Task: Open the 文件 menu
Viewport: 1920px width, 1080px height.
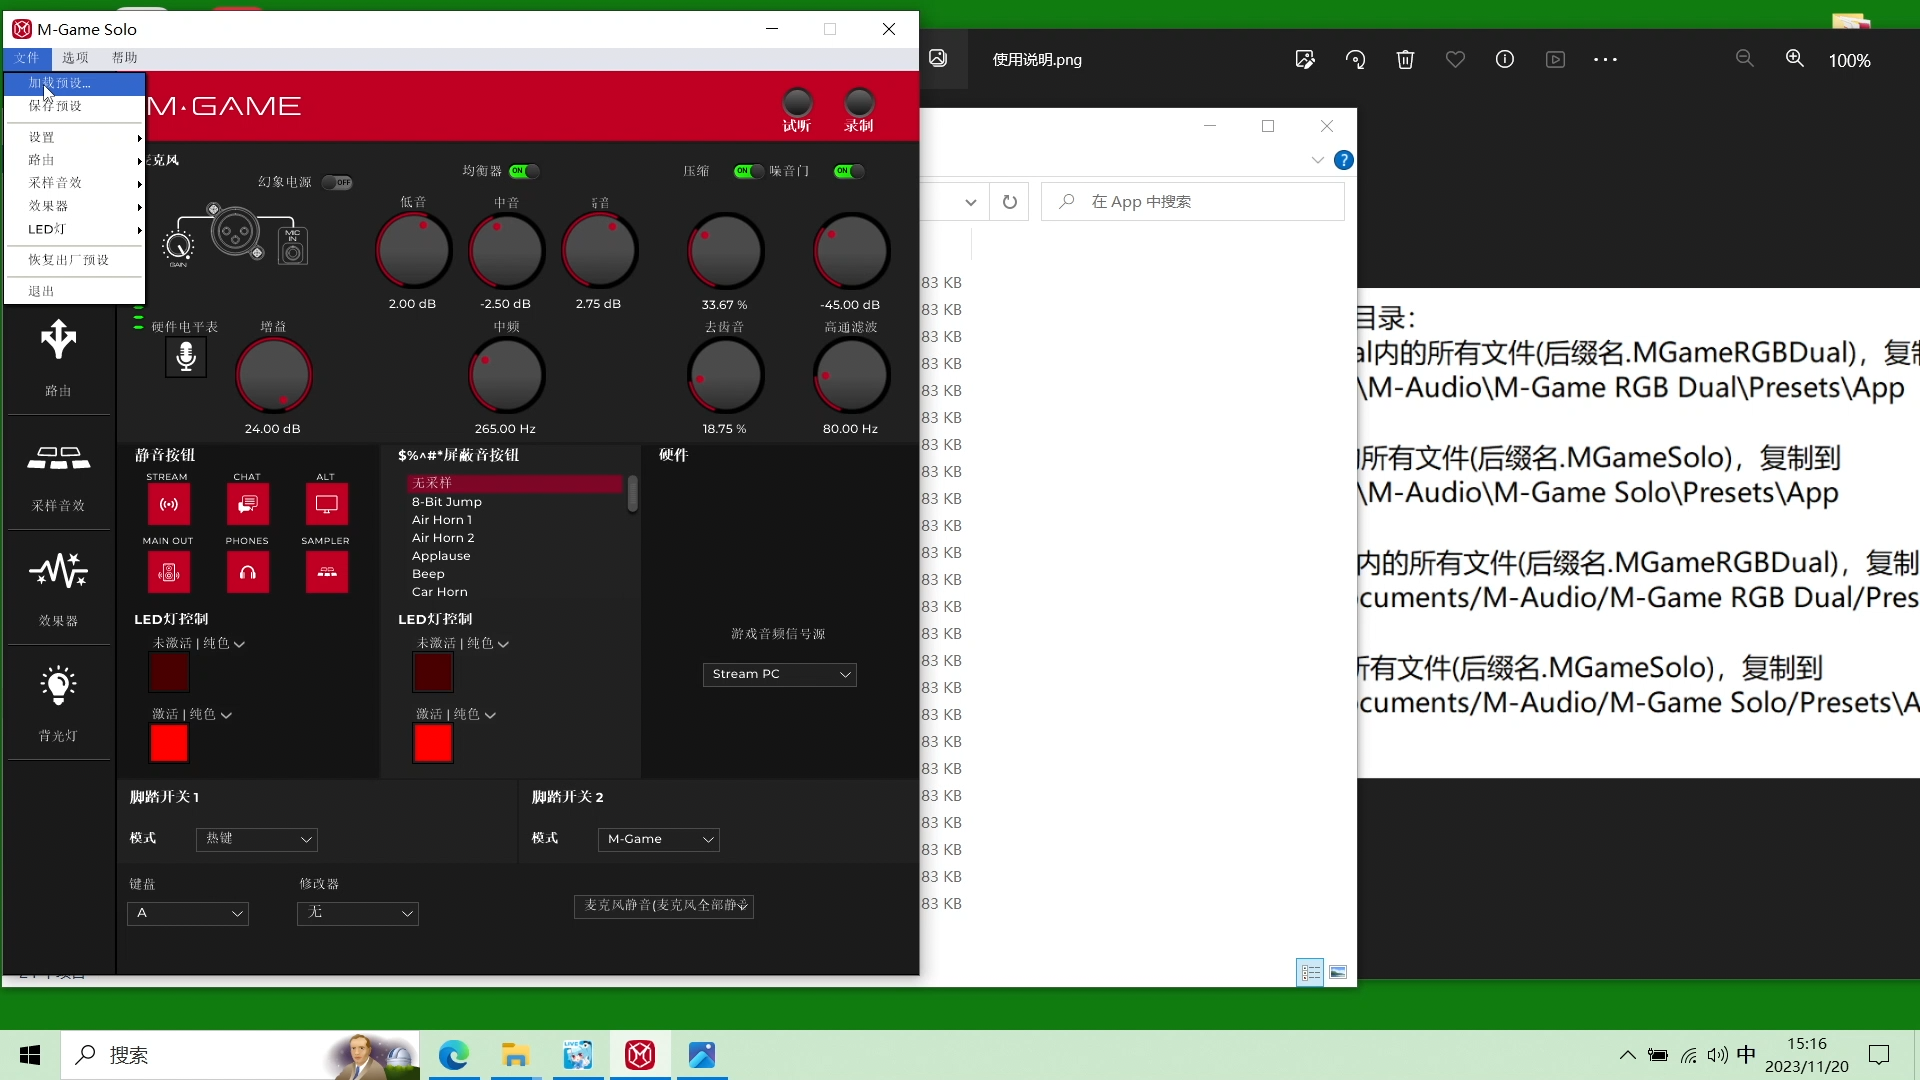Action: click(27, 58)
